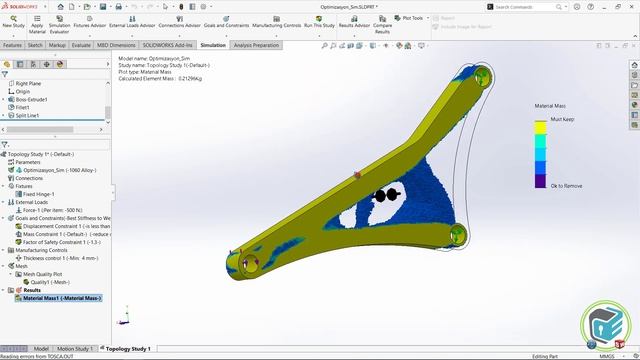Select the Right Plane item
This screenshot has width=640, height=360.
click(x=24, y=83)
